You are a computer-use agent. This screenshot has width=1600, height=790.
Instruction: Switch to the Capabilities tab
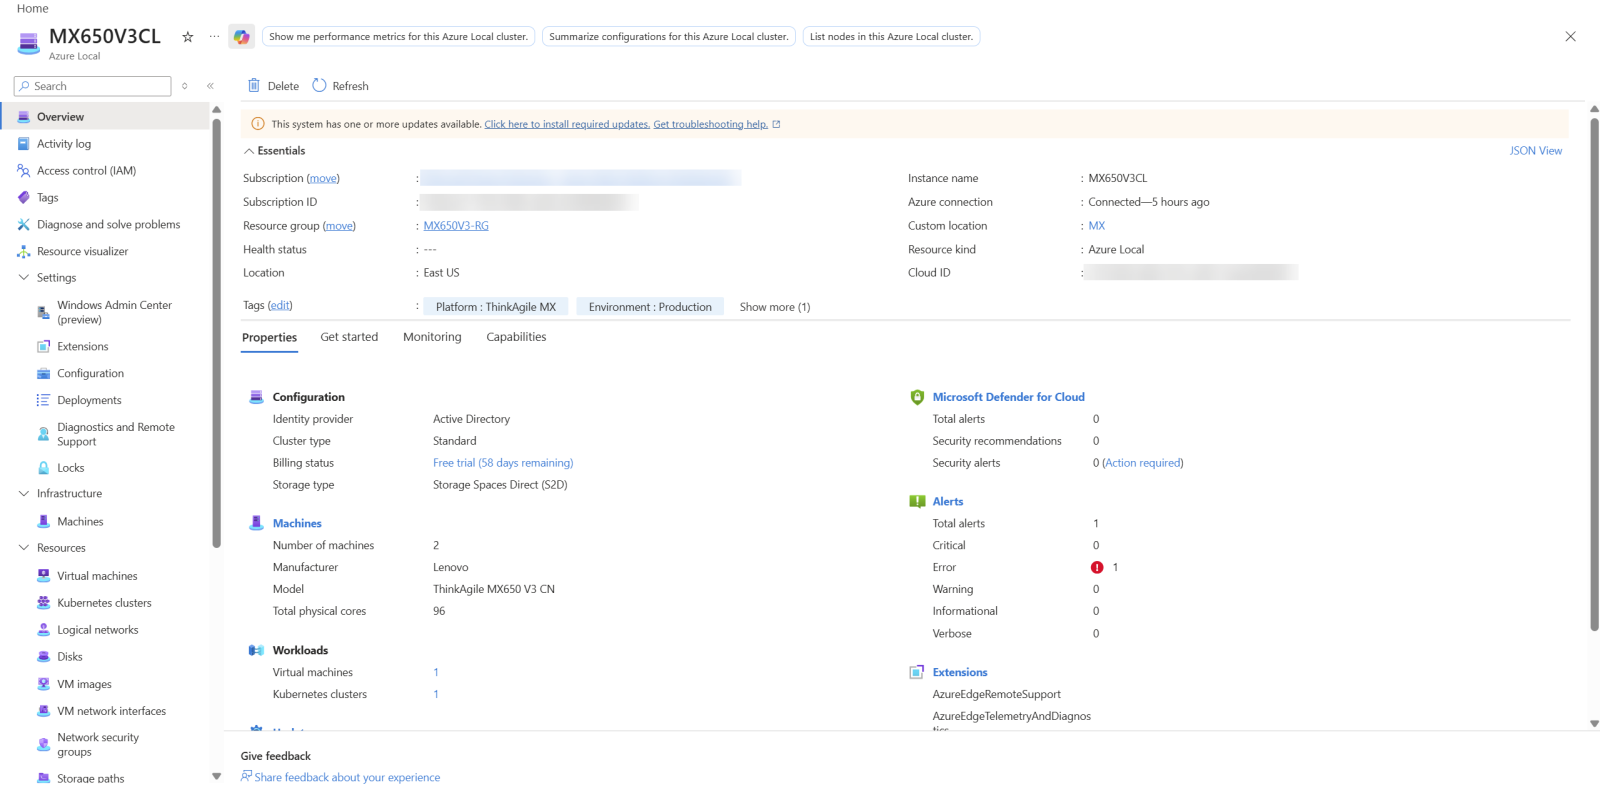coord(516,337)
